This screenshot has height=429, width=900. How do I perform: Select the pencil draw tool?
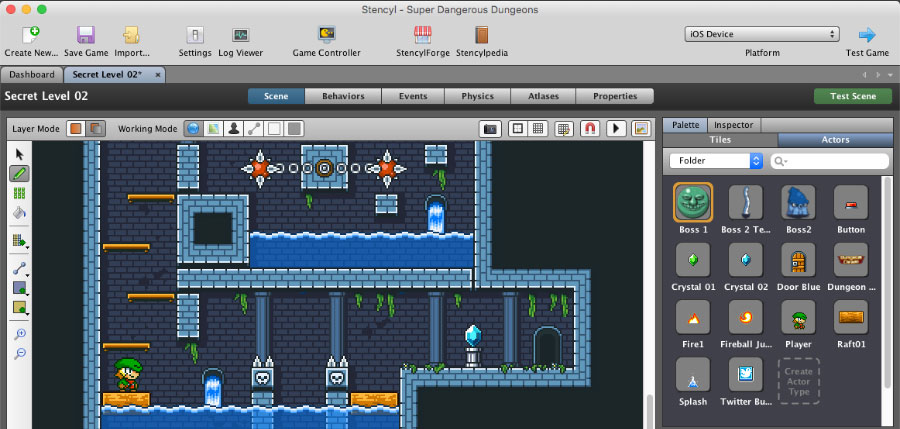point(19,173)
